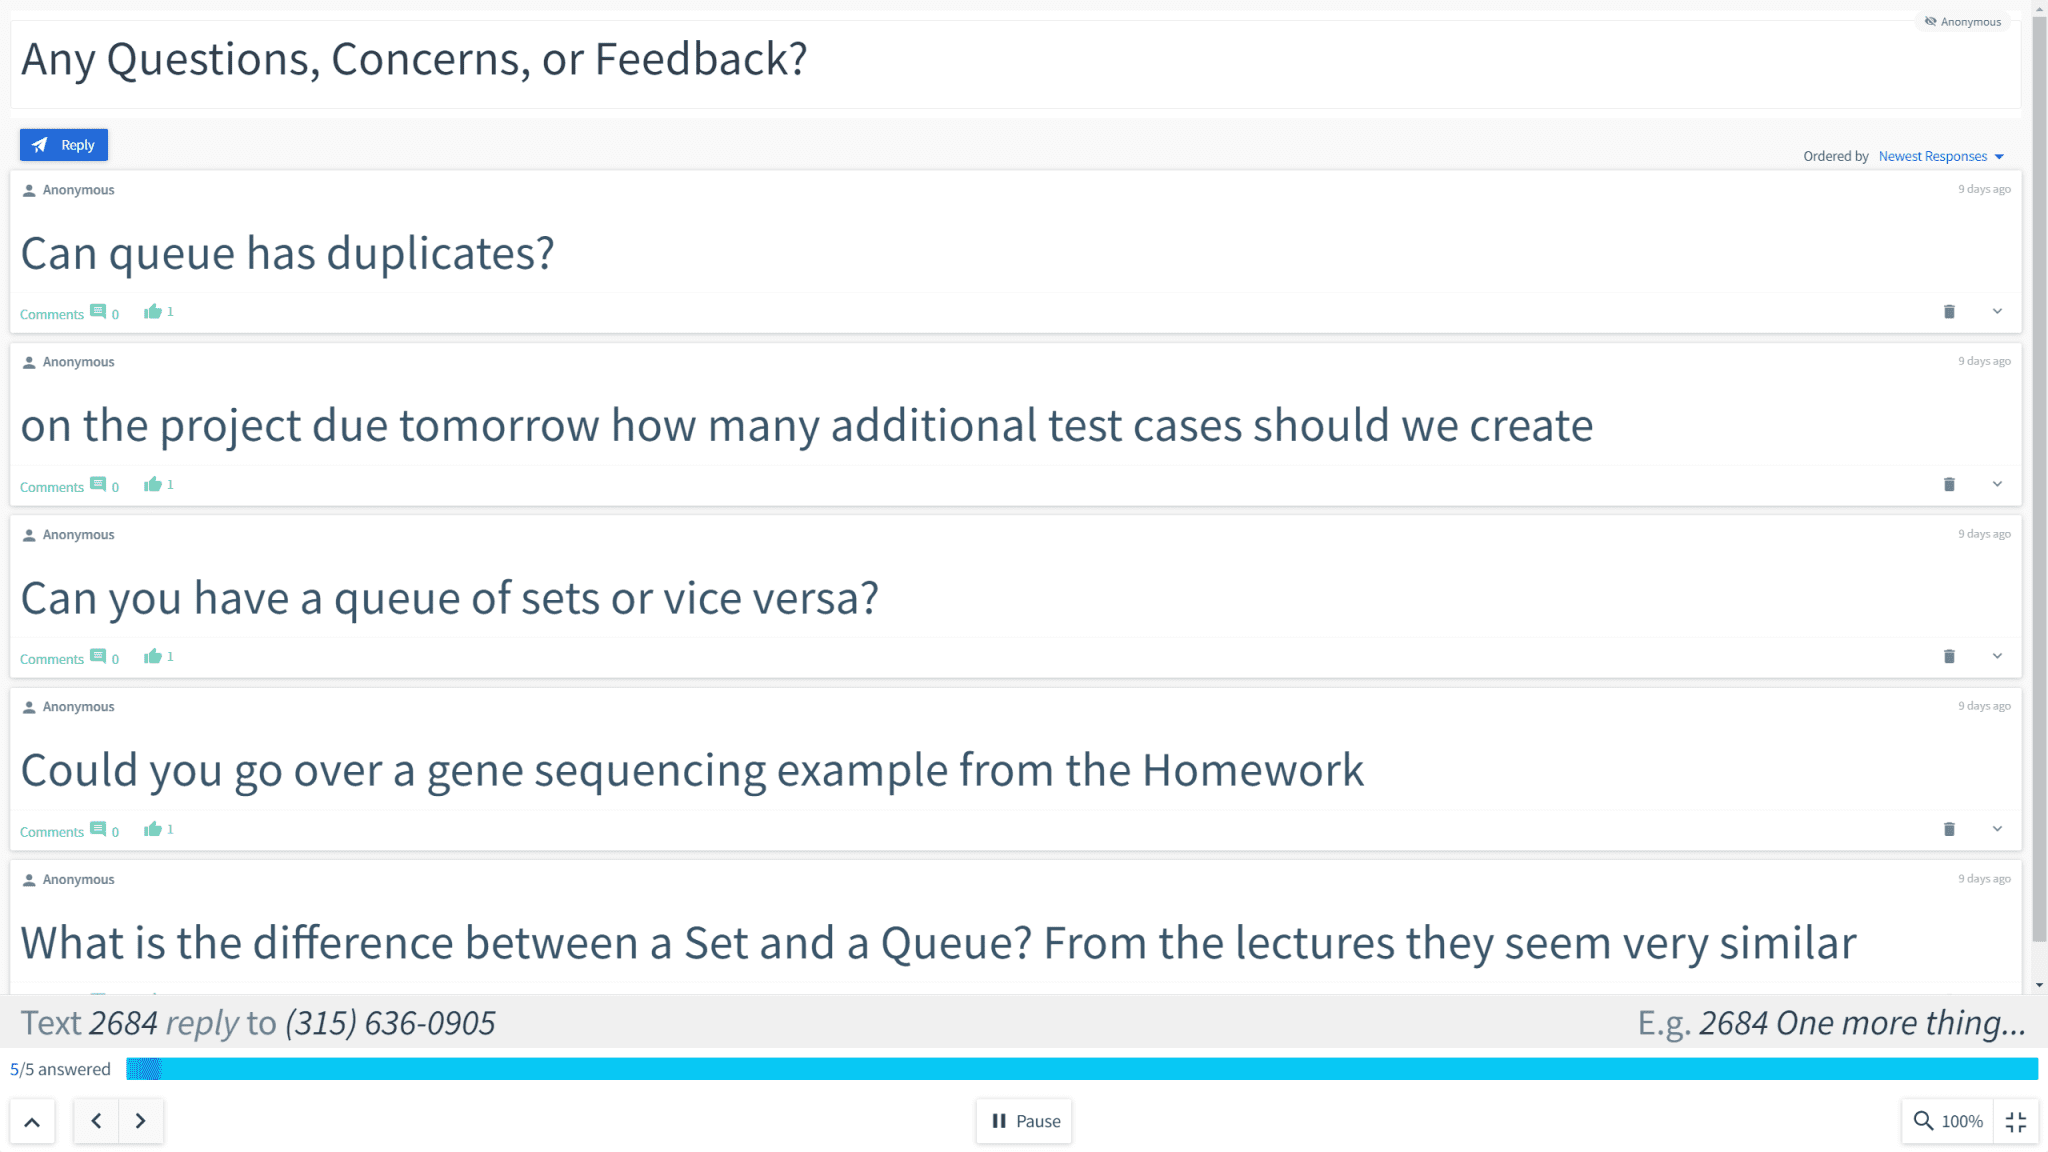Thumbs up the gene sequencing question

click(x=153, y=829)
